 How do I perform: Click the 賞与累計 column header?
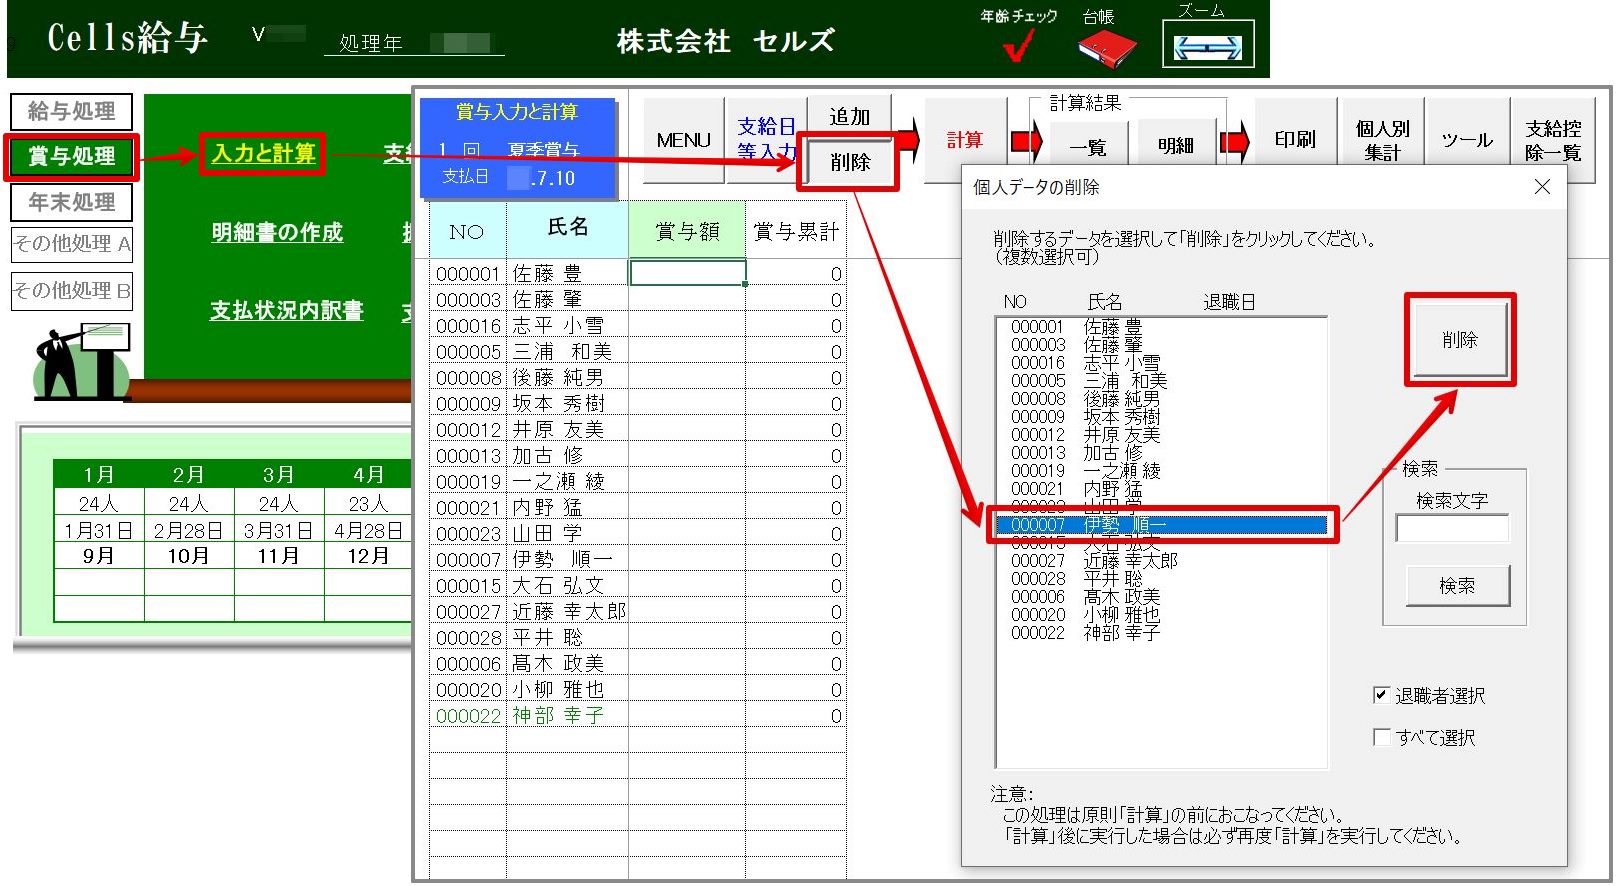(796, 231)
